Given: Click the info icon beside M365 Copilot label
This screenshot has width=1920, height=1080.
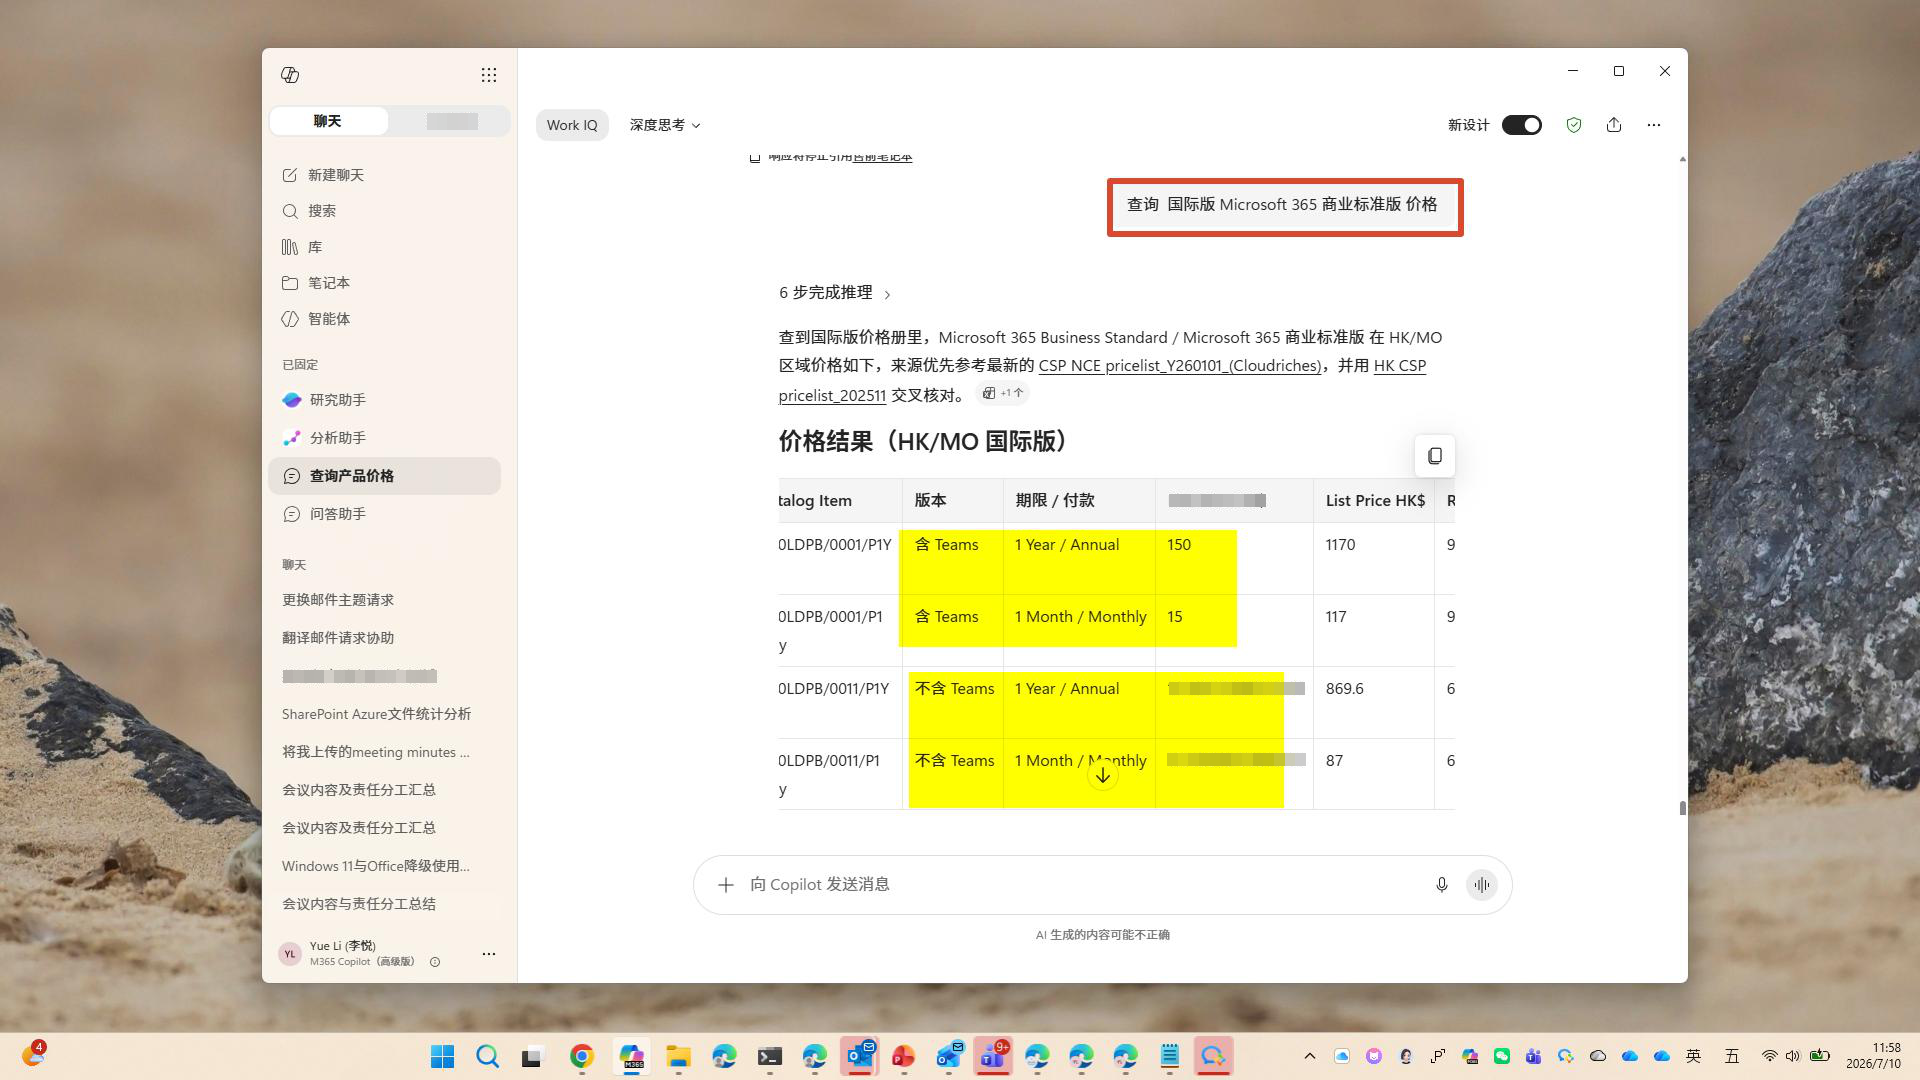Looking at the screenshot, I should click(x=435, y=962).
